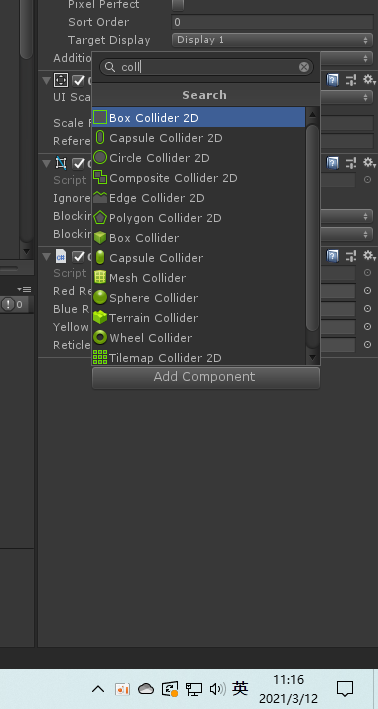
Task: Click the Tilemap Collider 2D grid icon
Action: click(x=100, y=357)
